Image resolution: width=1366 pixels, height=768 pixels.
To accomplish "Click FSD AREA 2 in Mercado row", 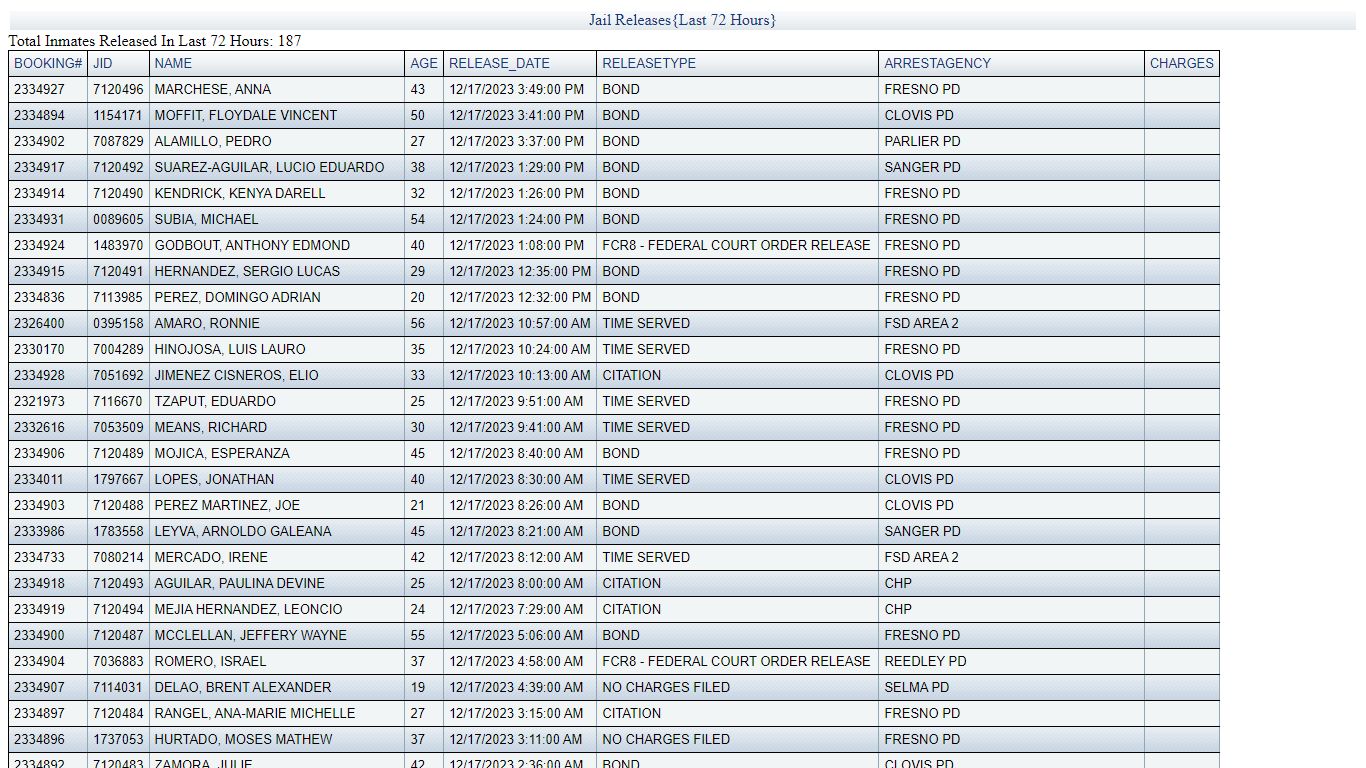I will point(921,557).
